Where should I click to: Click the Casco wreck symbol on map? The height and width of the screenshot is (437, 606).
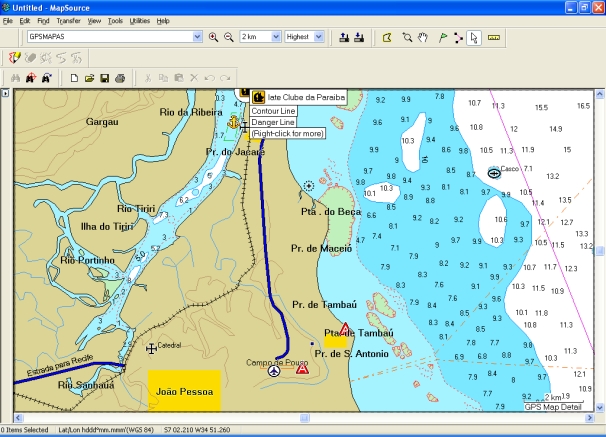[x=493, y=173]
